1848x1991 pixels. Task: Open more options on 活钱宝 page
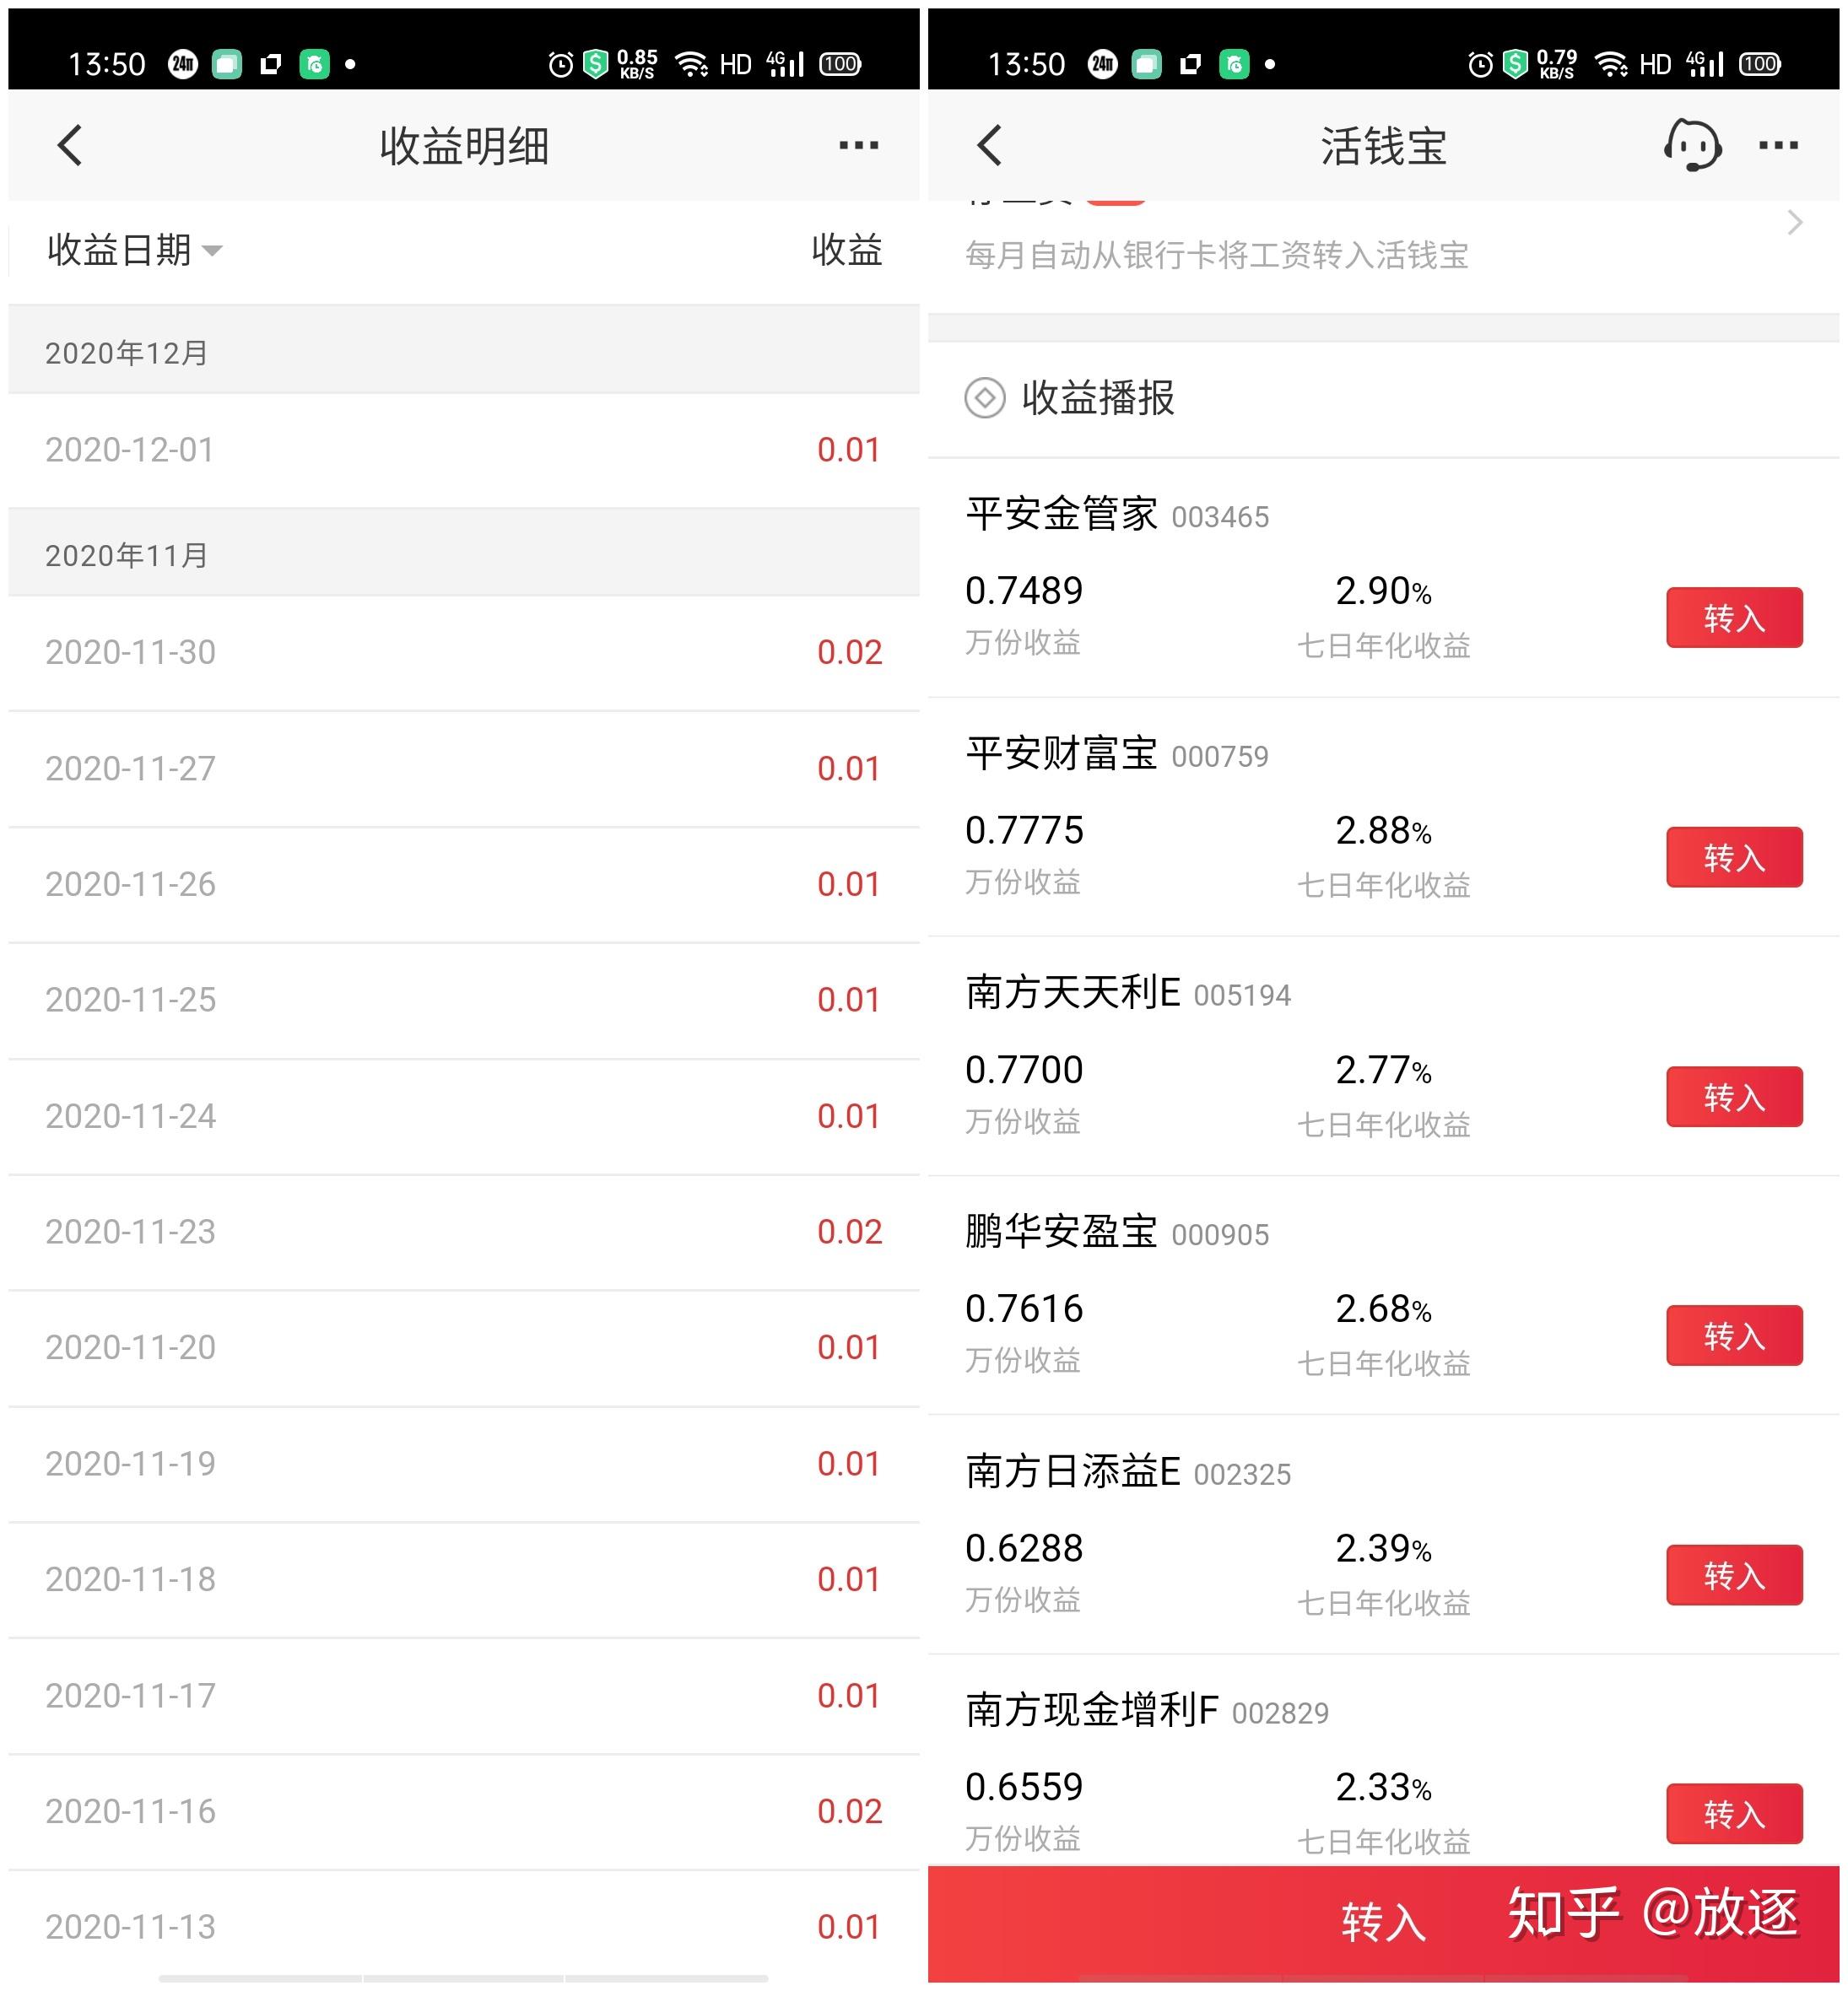click(x=1778, y=146)
